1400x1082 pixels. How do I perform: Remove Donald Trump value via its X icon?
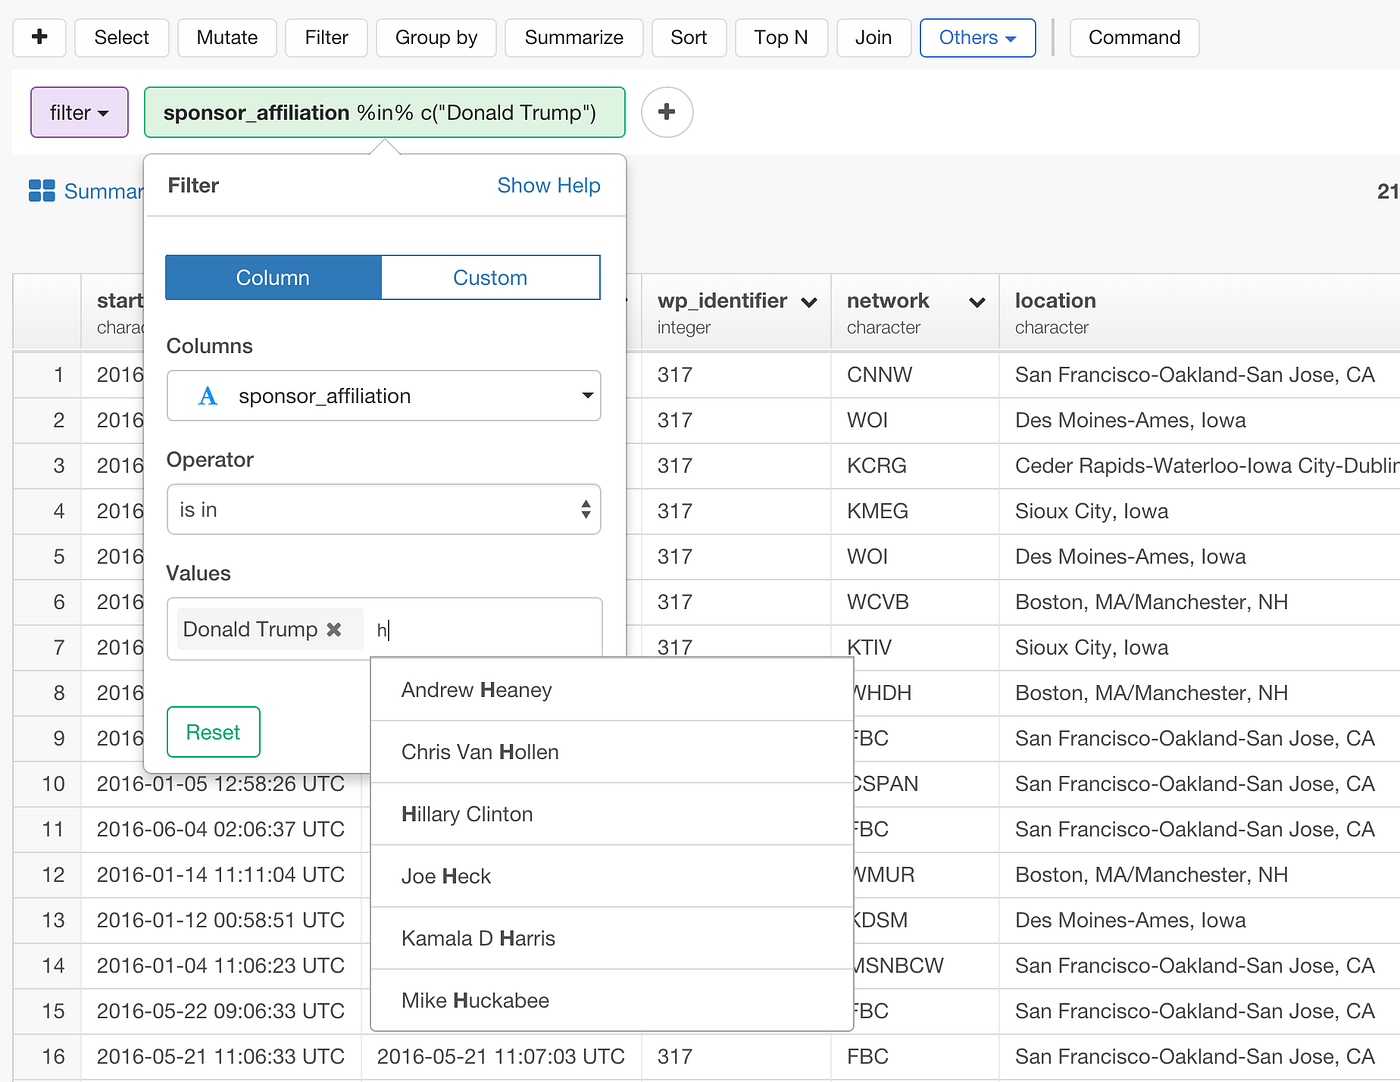pos(334,629)
